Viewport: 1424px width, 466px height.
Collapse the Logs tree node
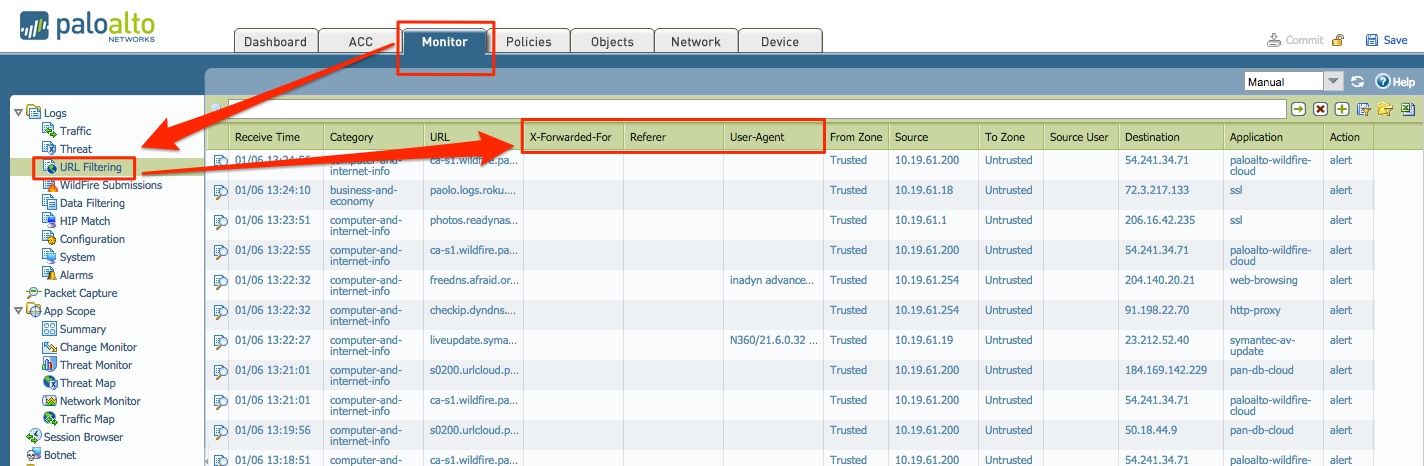click(x=18, y=113)
